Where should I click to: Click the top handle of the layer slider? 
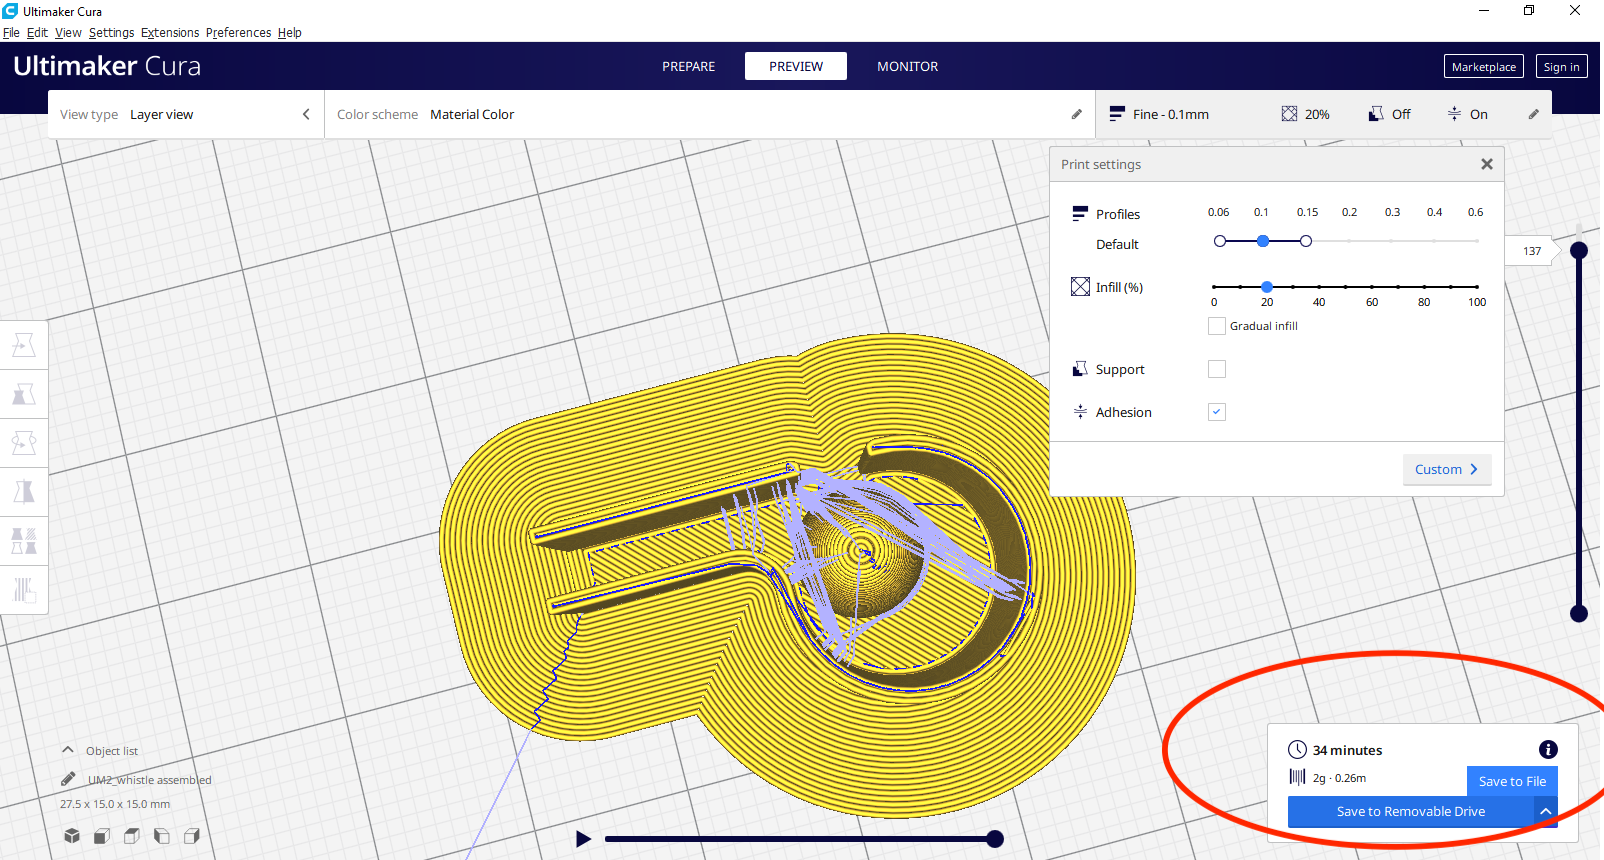click(x=1579, y=250)
